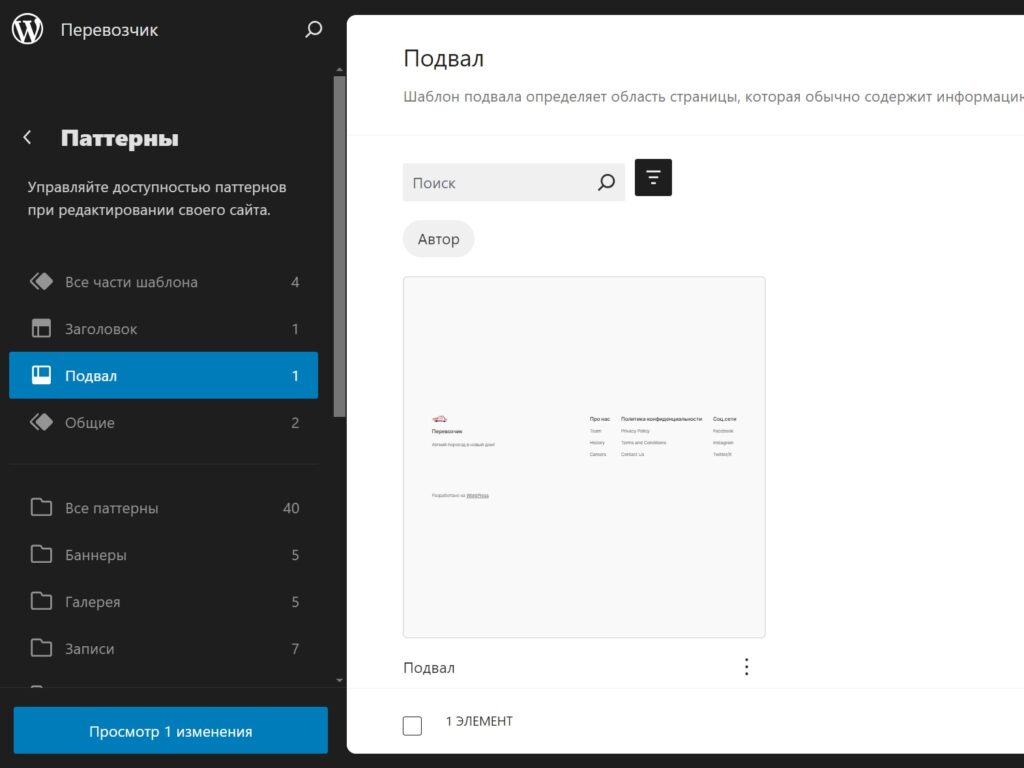Focus the Поиск search field
This screenshot has height=768, width=1024.
(x=514, y=182)
